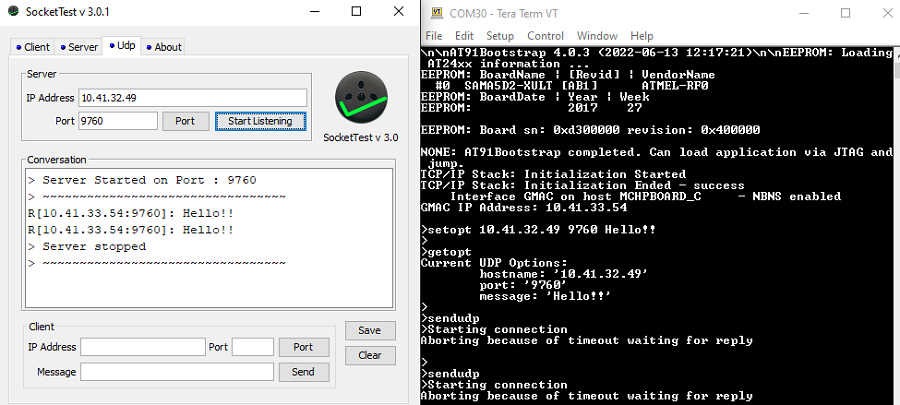The width and height of the screenshot is (900, 405).
Task: Click 'SocketTest v 3.0' label under logo
Action: click(x=360, y=138)
